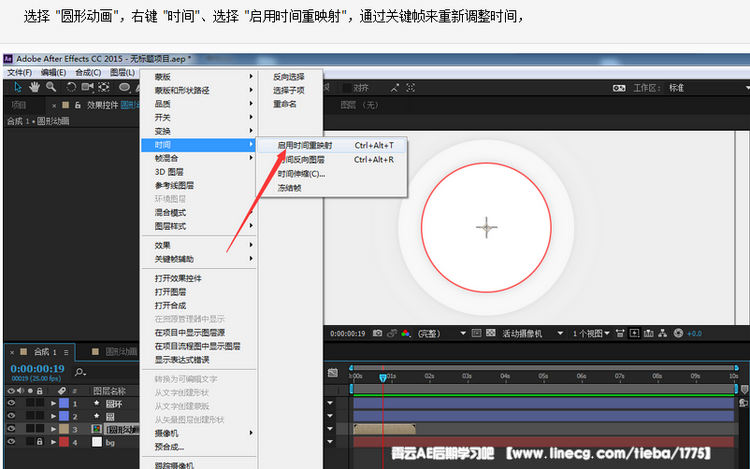Image resolution: width=750 pixels, height=469 pixels.
Task: Click the RGB channel display icon
Action: [x=406, y=333]
